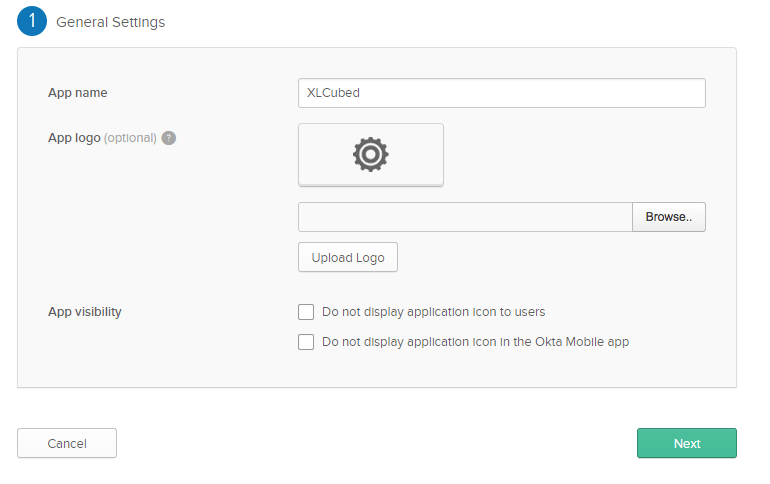This screenshot has width=770, height=484.
Task: Click the '(optional)' text beside App logo
Action: [x=130, y=138]
